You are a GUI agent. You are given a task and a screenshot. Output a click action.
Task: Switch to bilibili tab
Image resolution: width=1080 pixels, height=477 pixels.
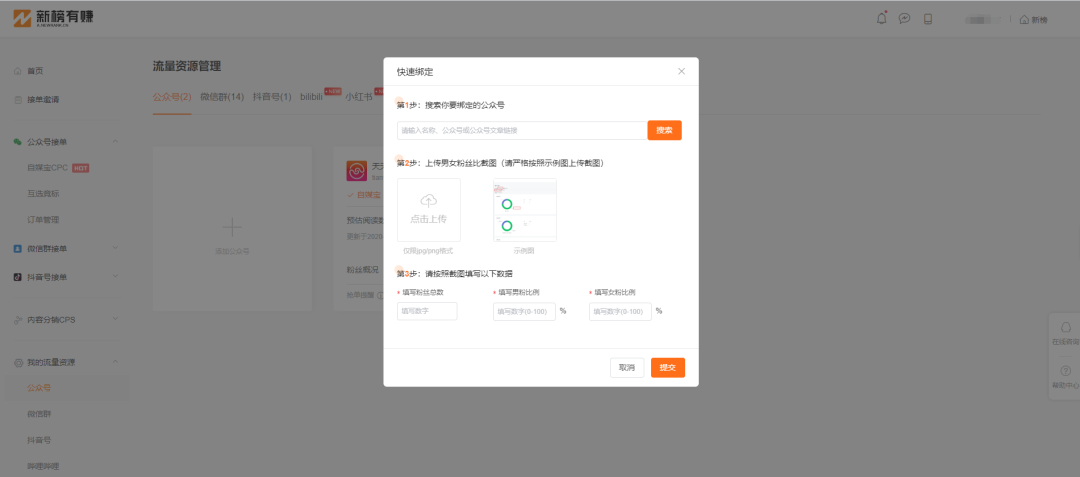(311, 97)
